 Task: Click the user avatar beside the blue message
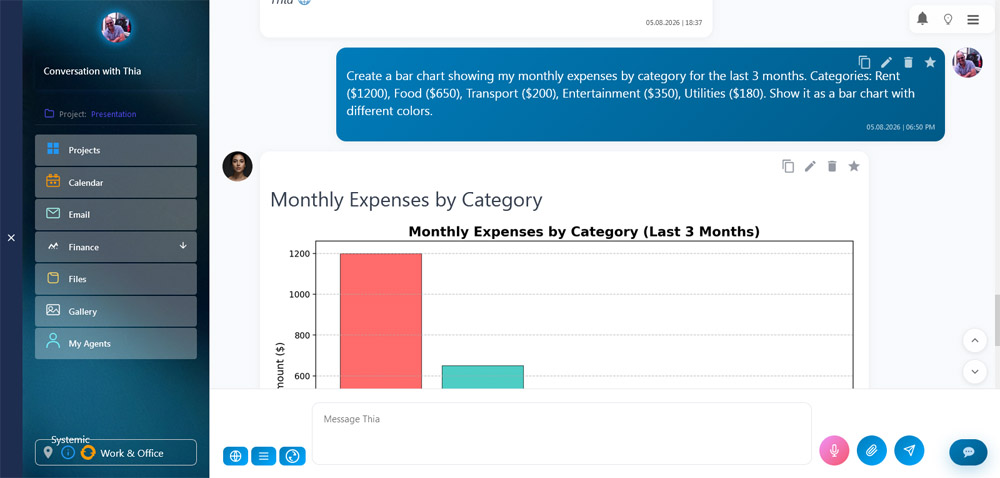click(967, 62)
